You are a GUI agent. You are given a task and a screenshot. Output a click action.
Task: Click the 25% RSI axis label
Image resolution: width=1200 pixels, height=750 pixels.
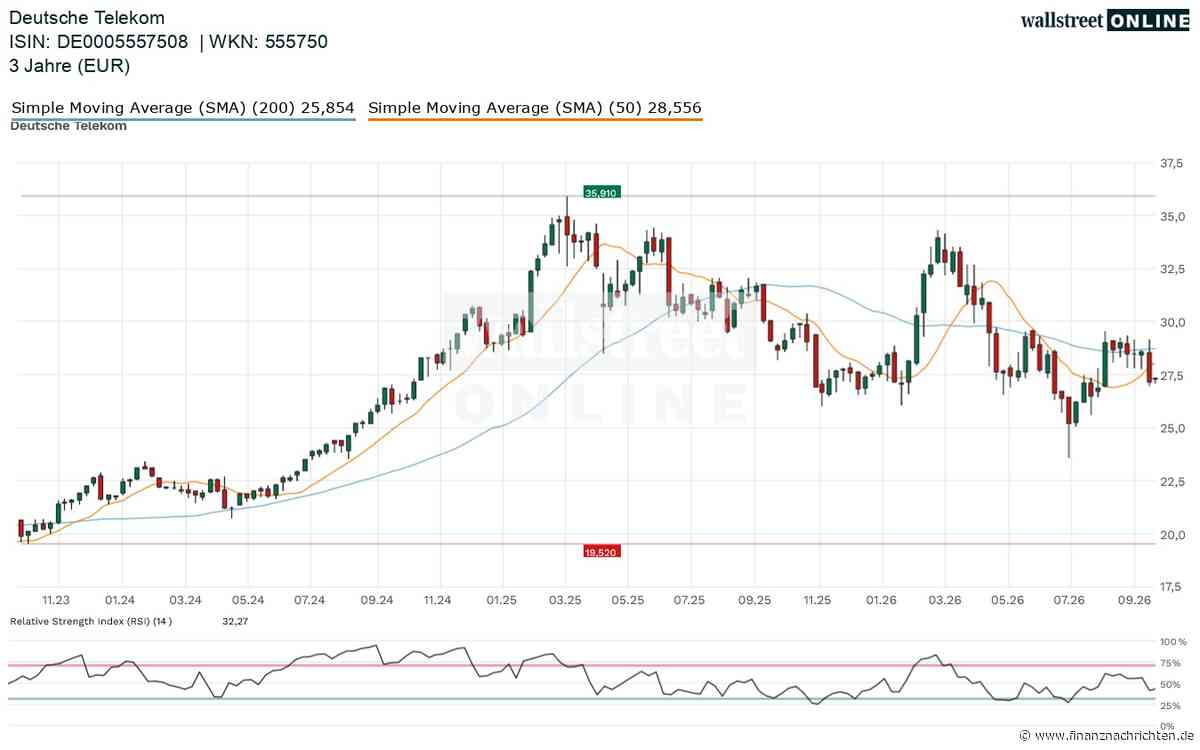[x=1171, y=707]
